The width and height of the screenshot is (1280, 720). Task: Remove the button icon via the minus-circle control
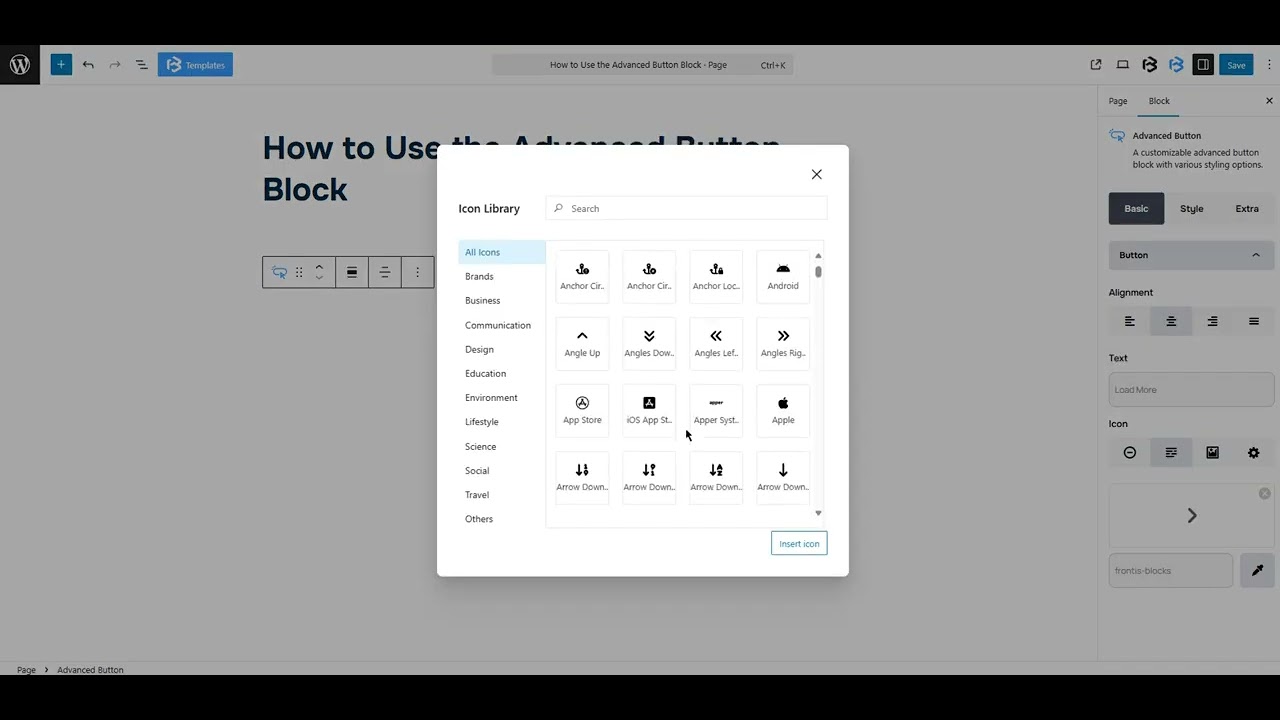1129,452
